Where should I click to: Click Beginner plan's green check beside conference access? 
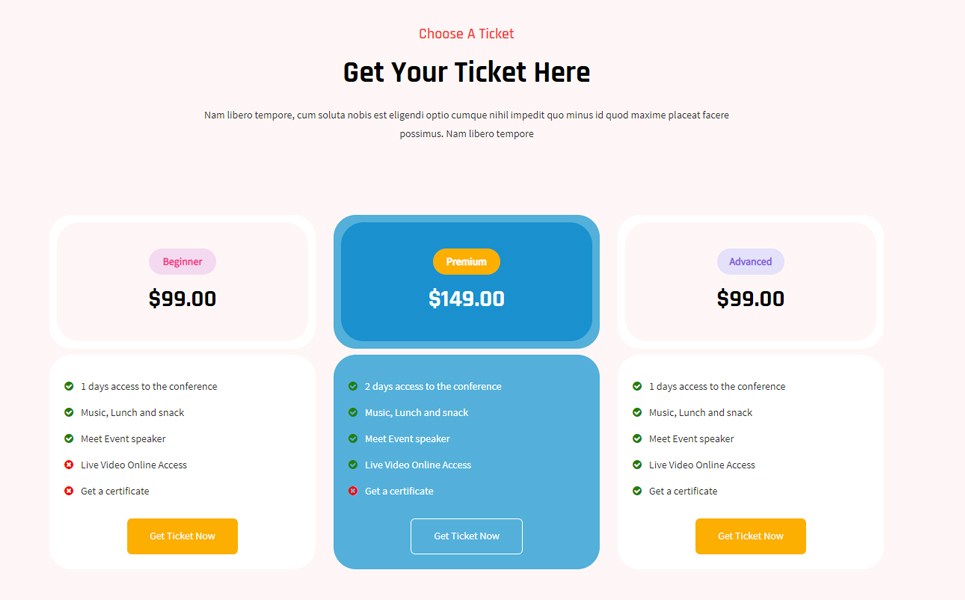pos(69,387)
